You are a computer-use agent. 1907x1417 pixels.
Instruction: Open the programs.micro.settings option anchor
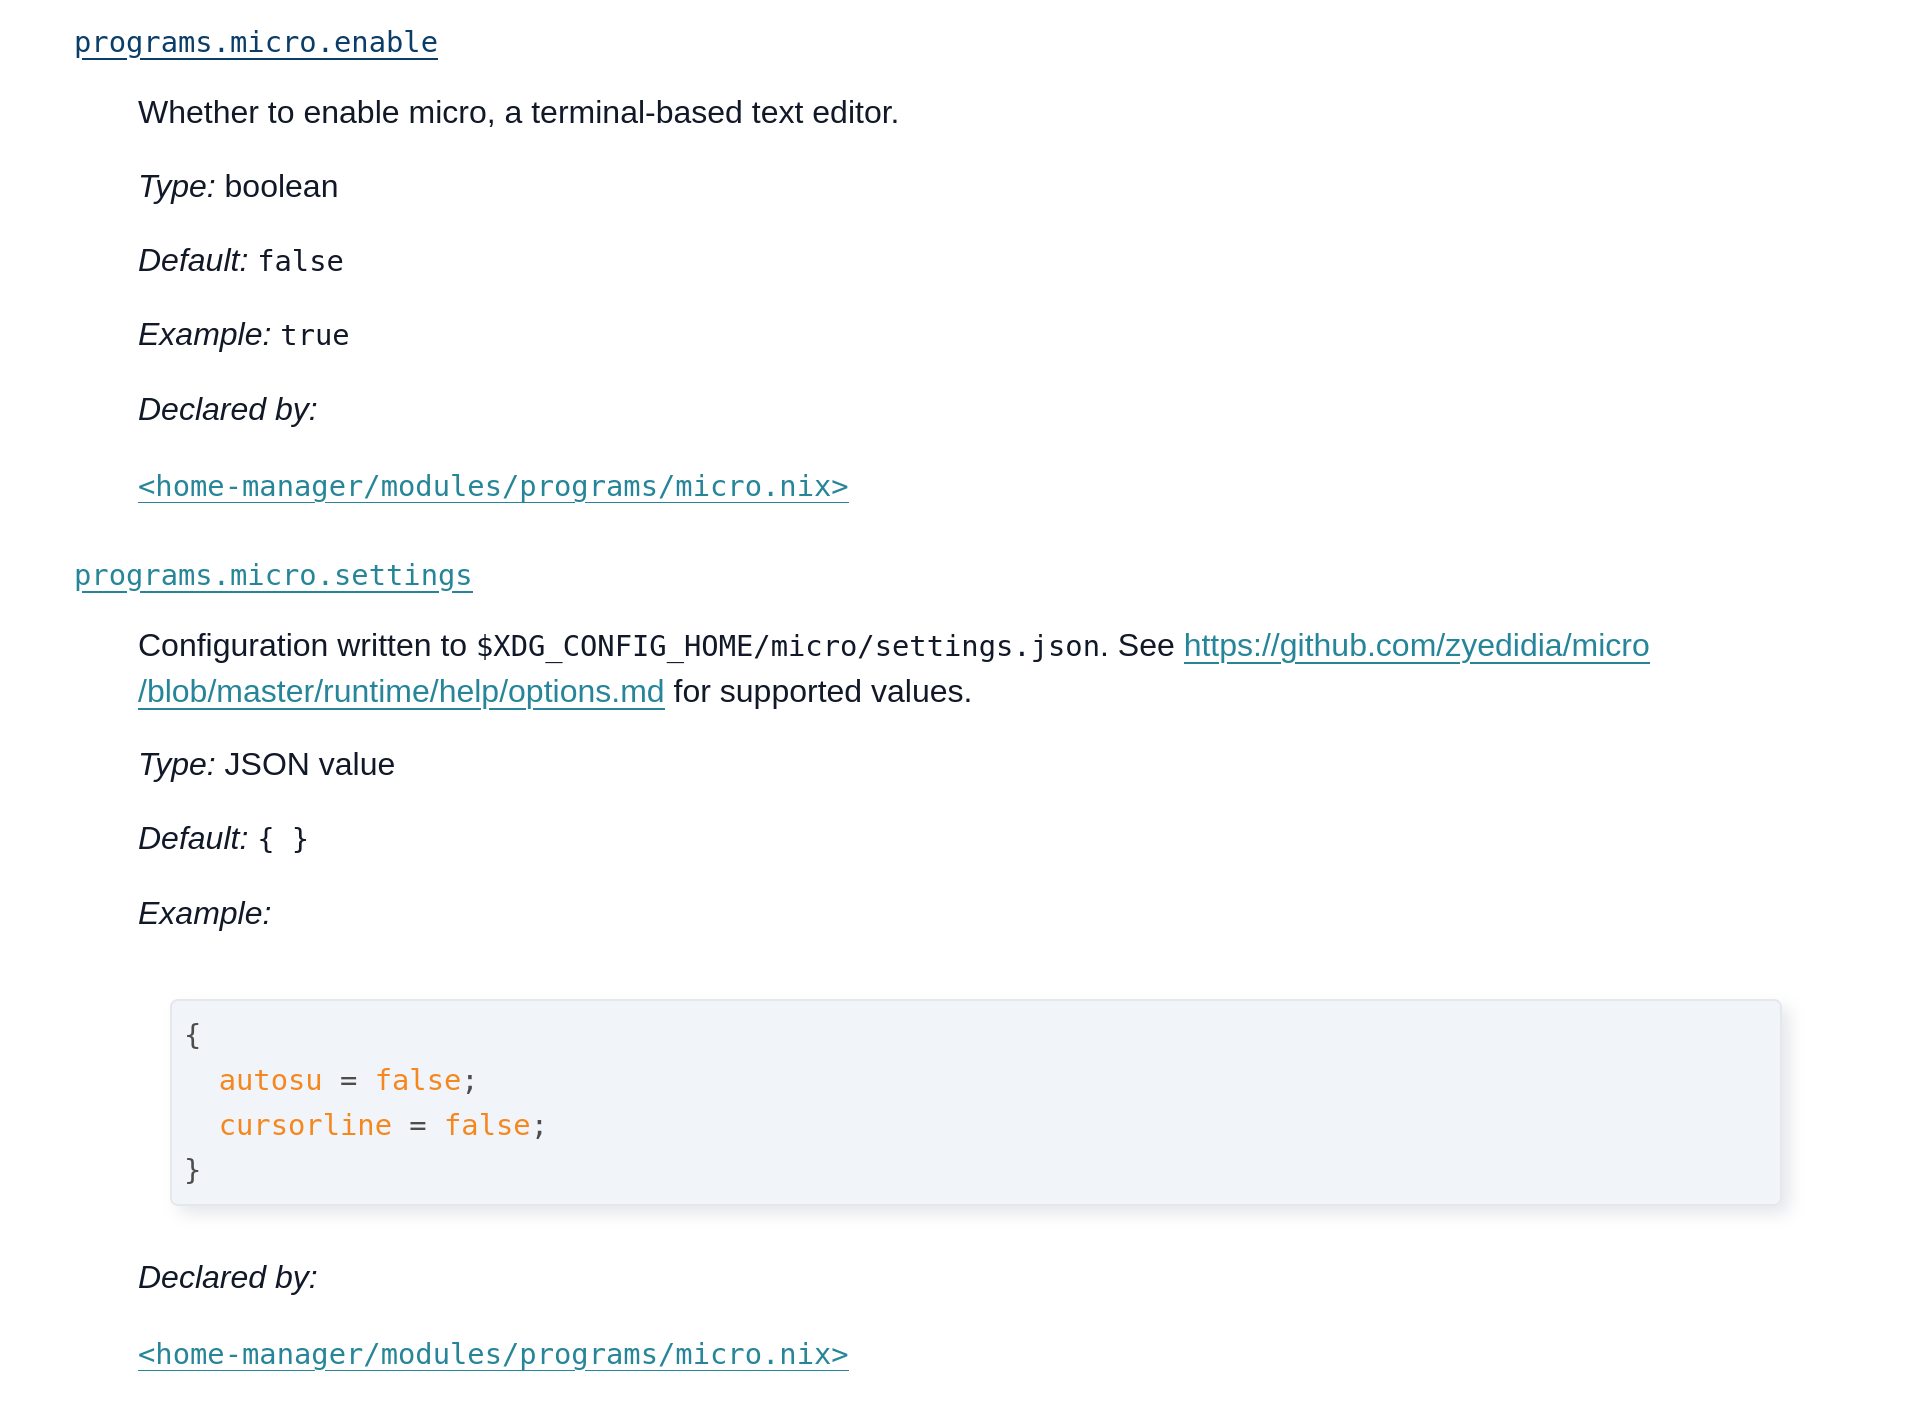tap(273, 576)
